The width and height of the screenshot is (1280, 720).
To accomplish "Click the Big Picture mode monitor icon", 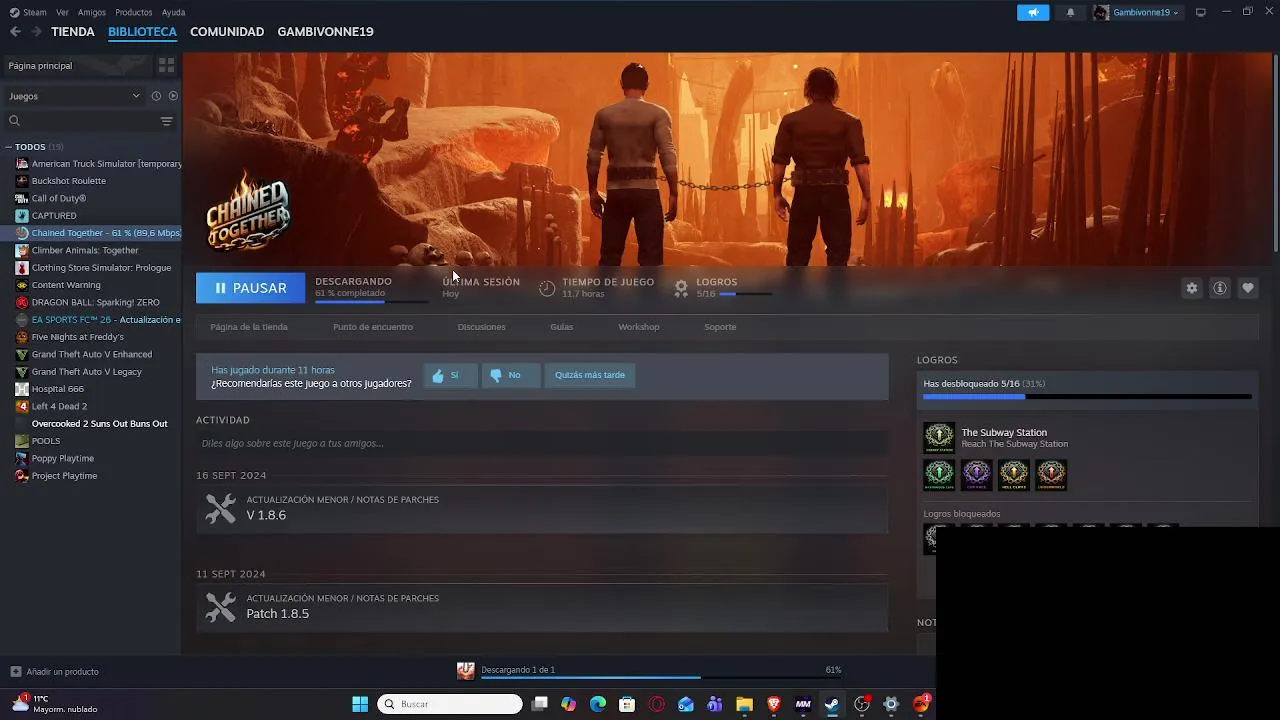I will (1201, 12).
